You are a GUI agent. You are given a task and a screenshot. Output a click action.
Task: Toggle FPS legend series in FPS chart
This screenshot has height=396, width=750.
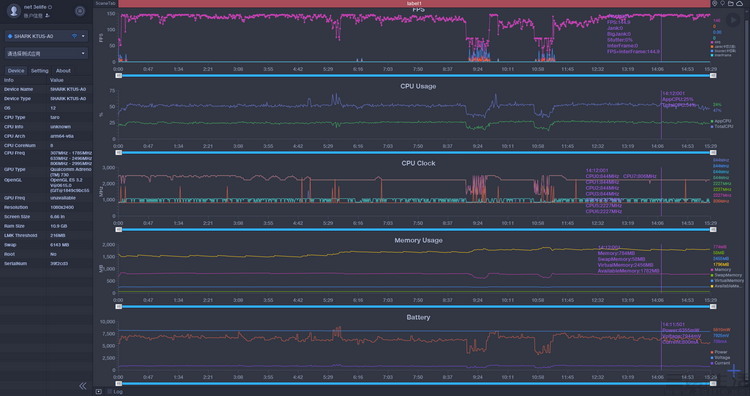(x=717, y=43)
